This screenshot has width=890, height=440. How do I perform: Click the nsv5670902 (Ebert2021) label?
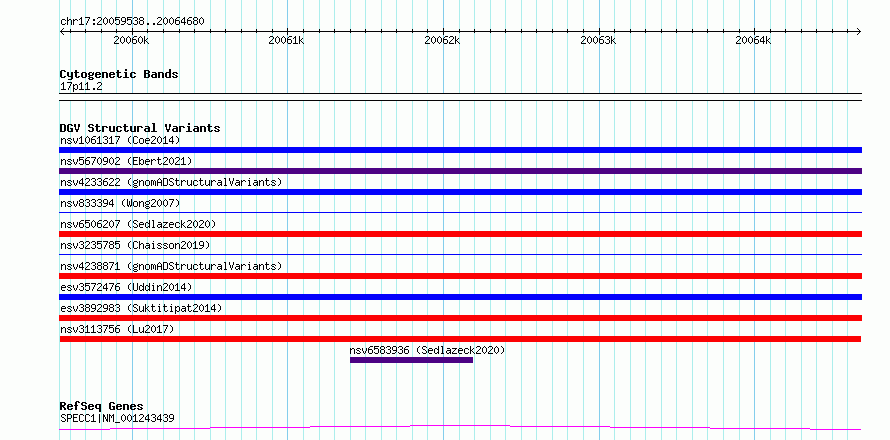[x=126, y=161]
